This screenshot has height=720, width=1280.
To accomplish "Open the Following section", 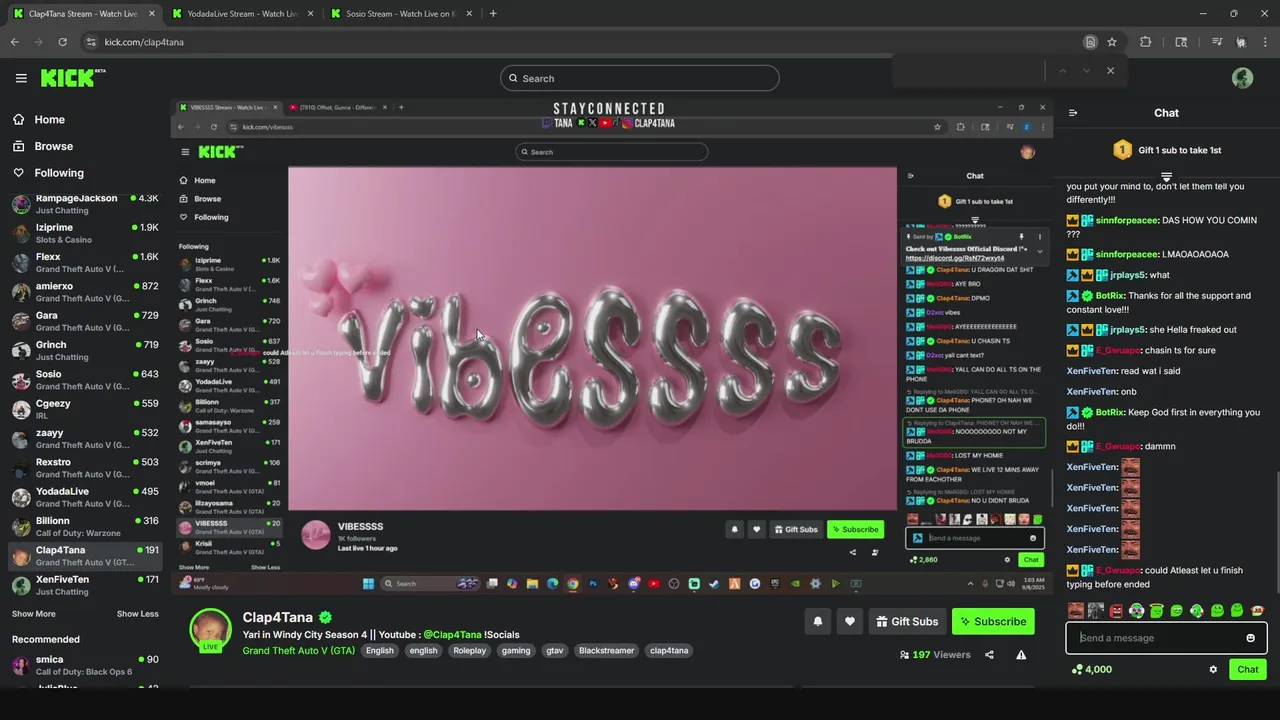I will coord(48,173).
